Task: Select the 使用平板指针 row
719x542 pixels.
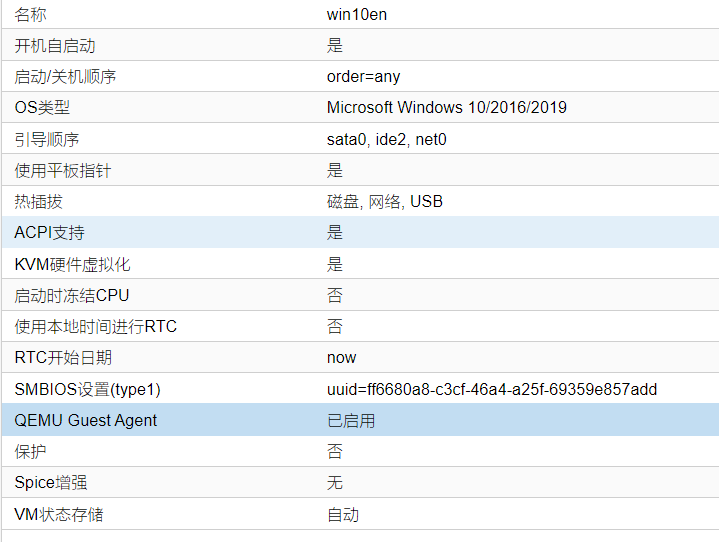Action: tap(360, 170)
